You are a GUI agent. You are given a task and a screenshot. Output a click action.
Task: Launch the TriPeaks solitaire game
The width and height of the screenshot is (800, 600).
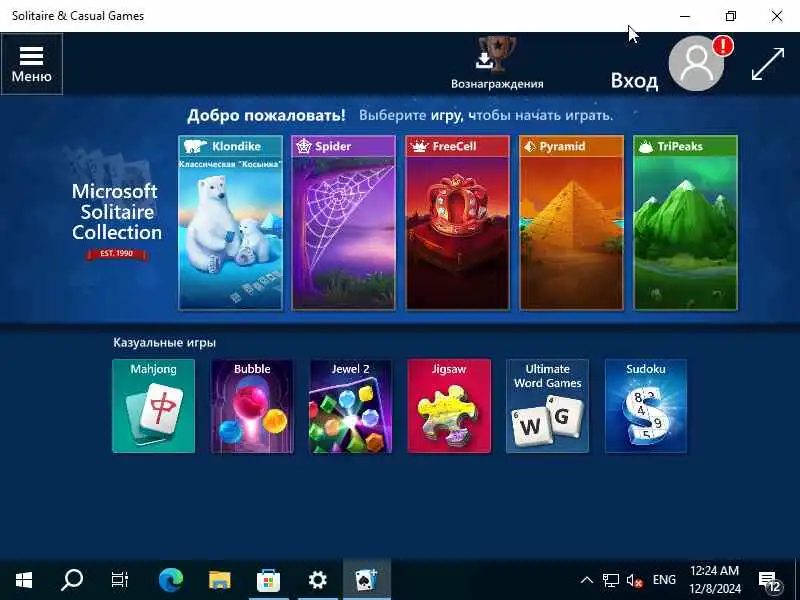pyautogui.click(x=685, y=222)
